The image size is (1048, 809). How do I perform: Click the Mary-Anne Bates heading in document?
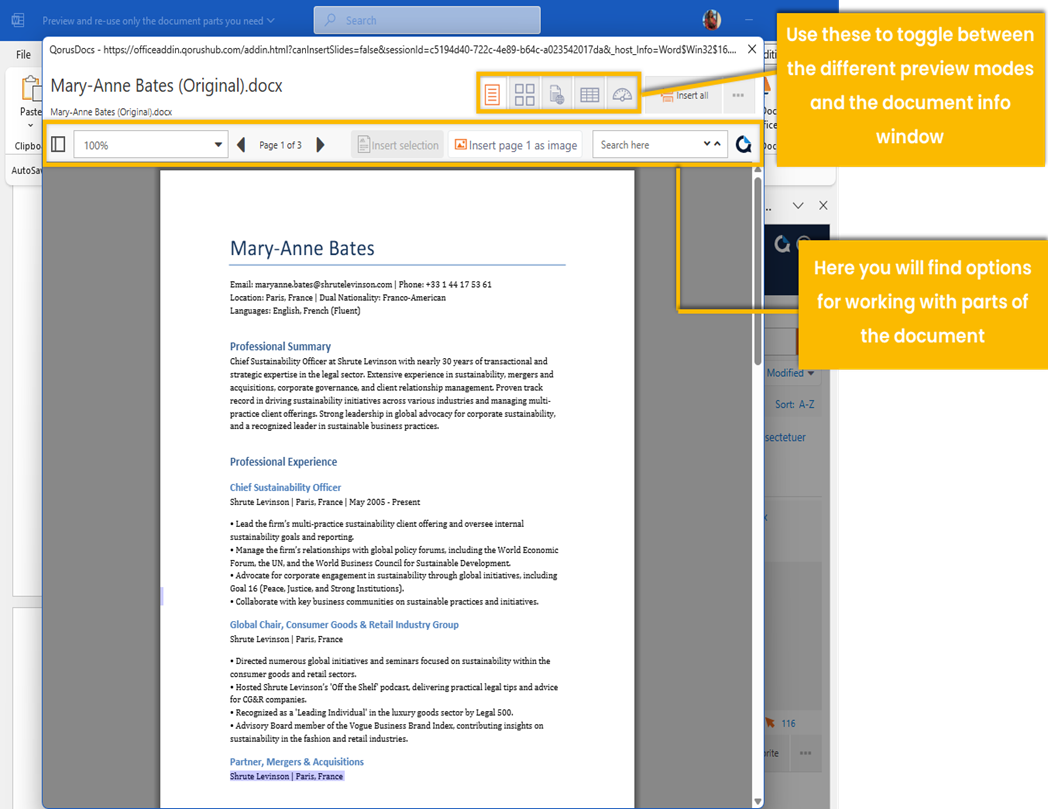coord(302,248)
